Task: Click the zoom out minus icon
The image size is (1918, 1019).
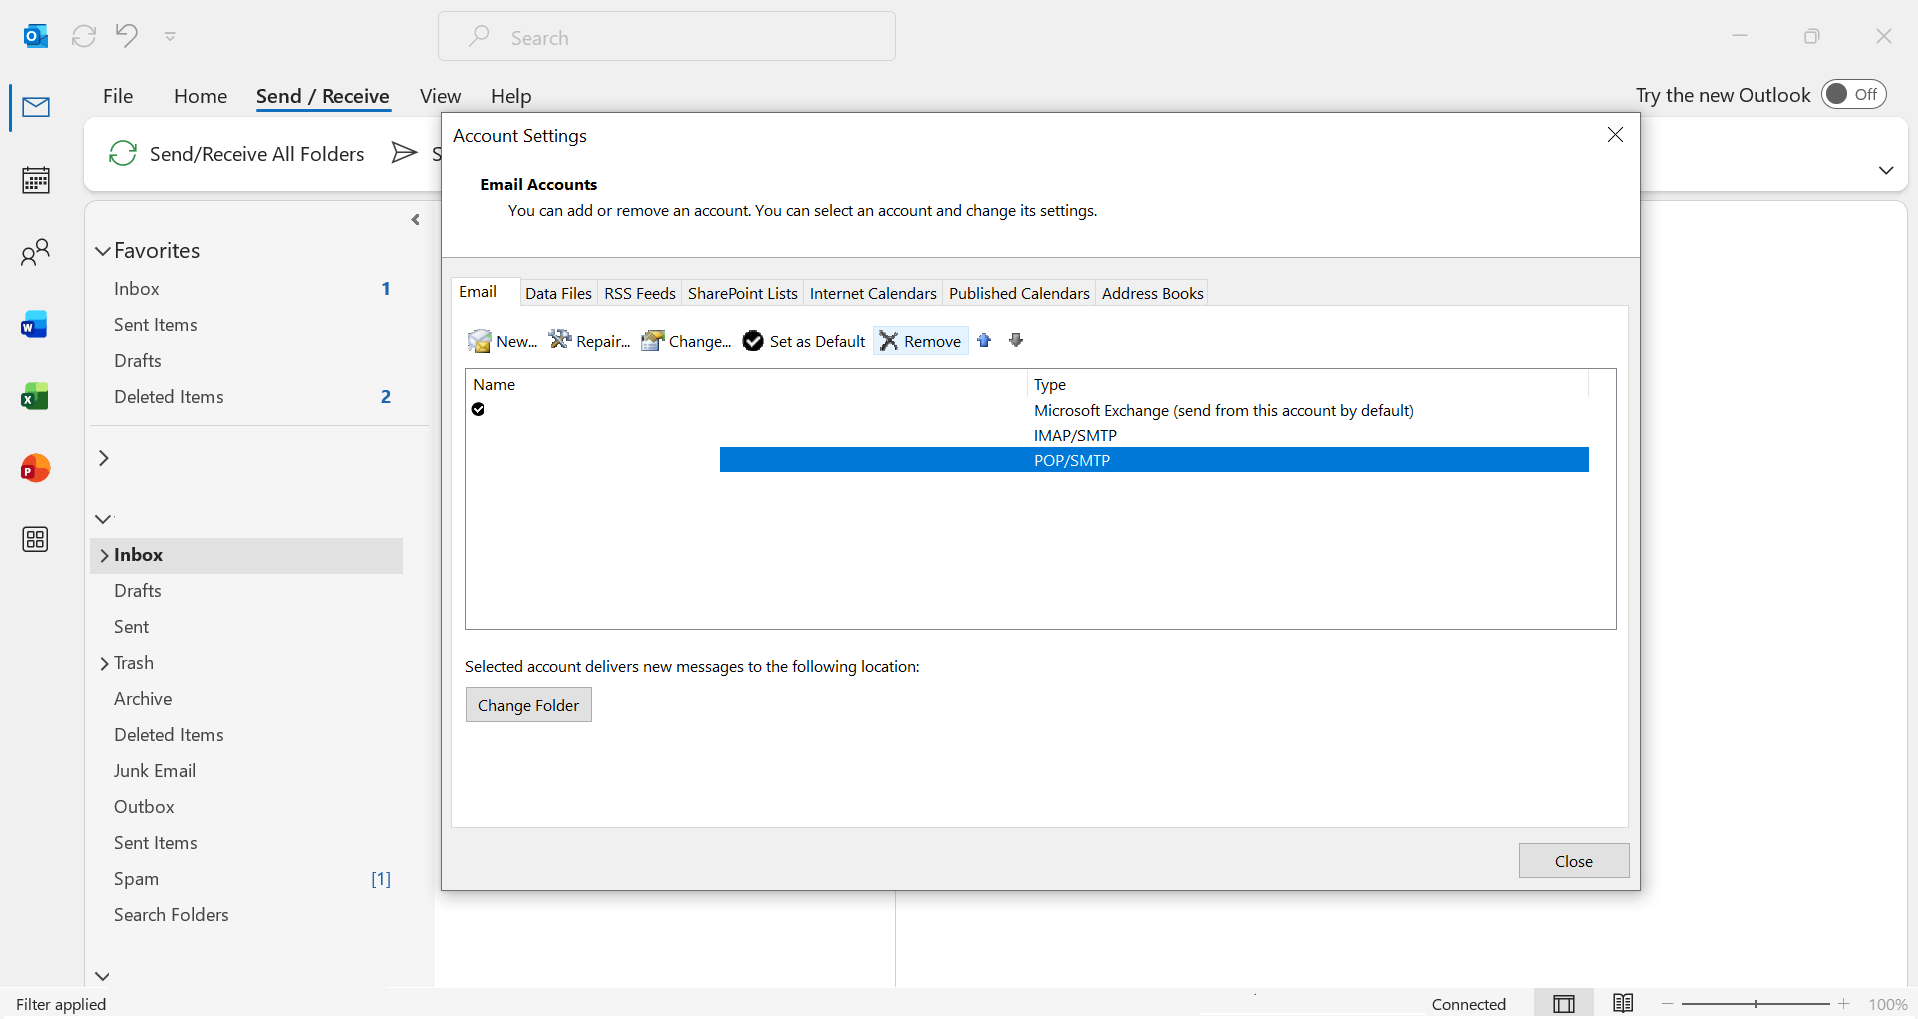Action: (1667, 1004)
